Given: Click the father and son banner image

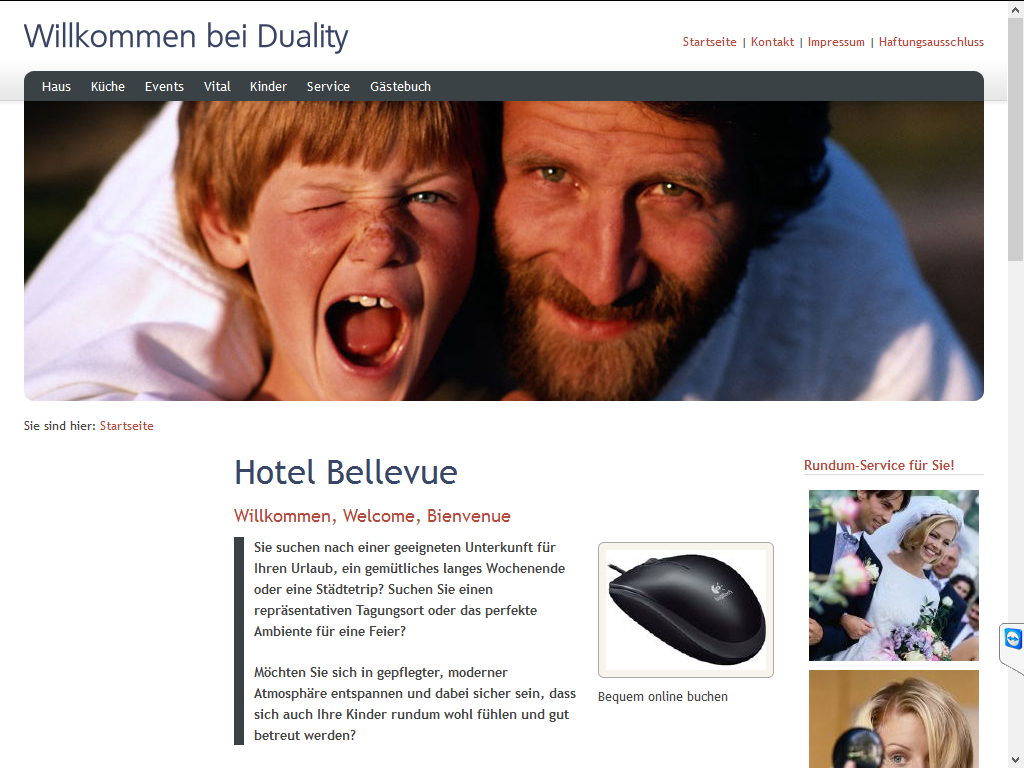Looking at the screenshot, I should 504,251.
